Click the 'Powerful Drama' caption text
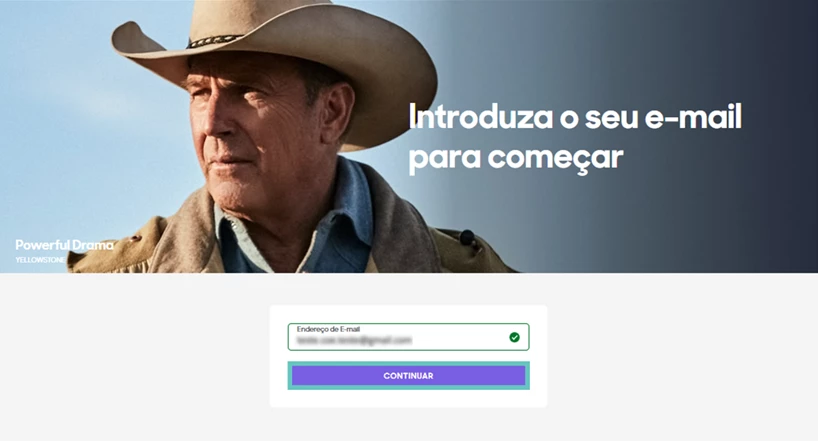This screenshot has height=441, width=818. coord(64,245)
